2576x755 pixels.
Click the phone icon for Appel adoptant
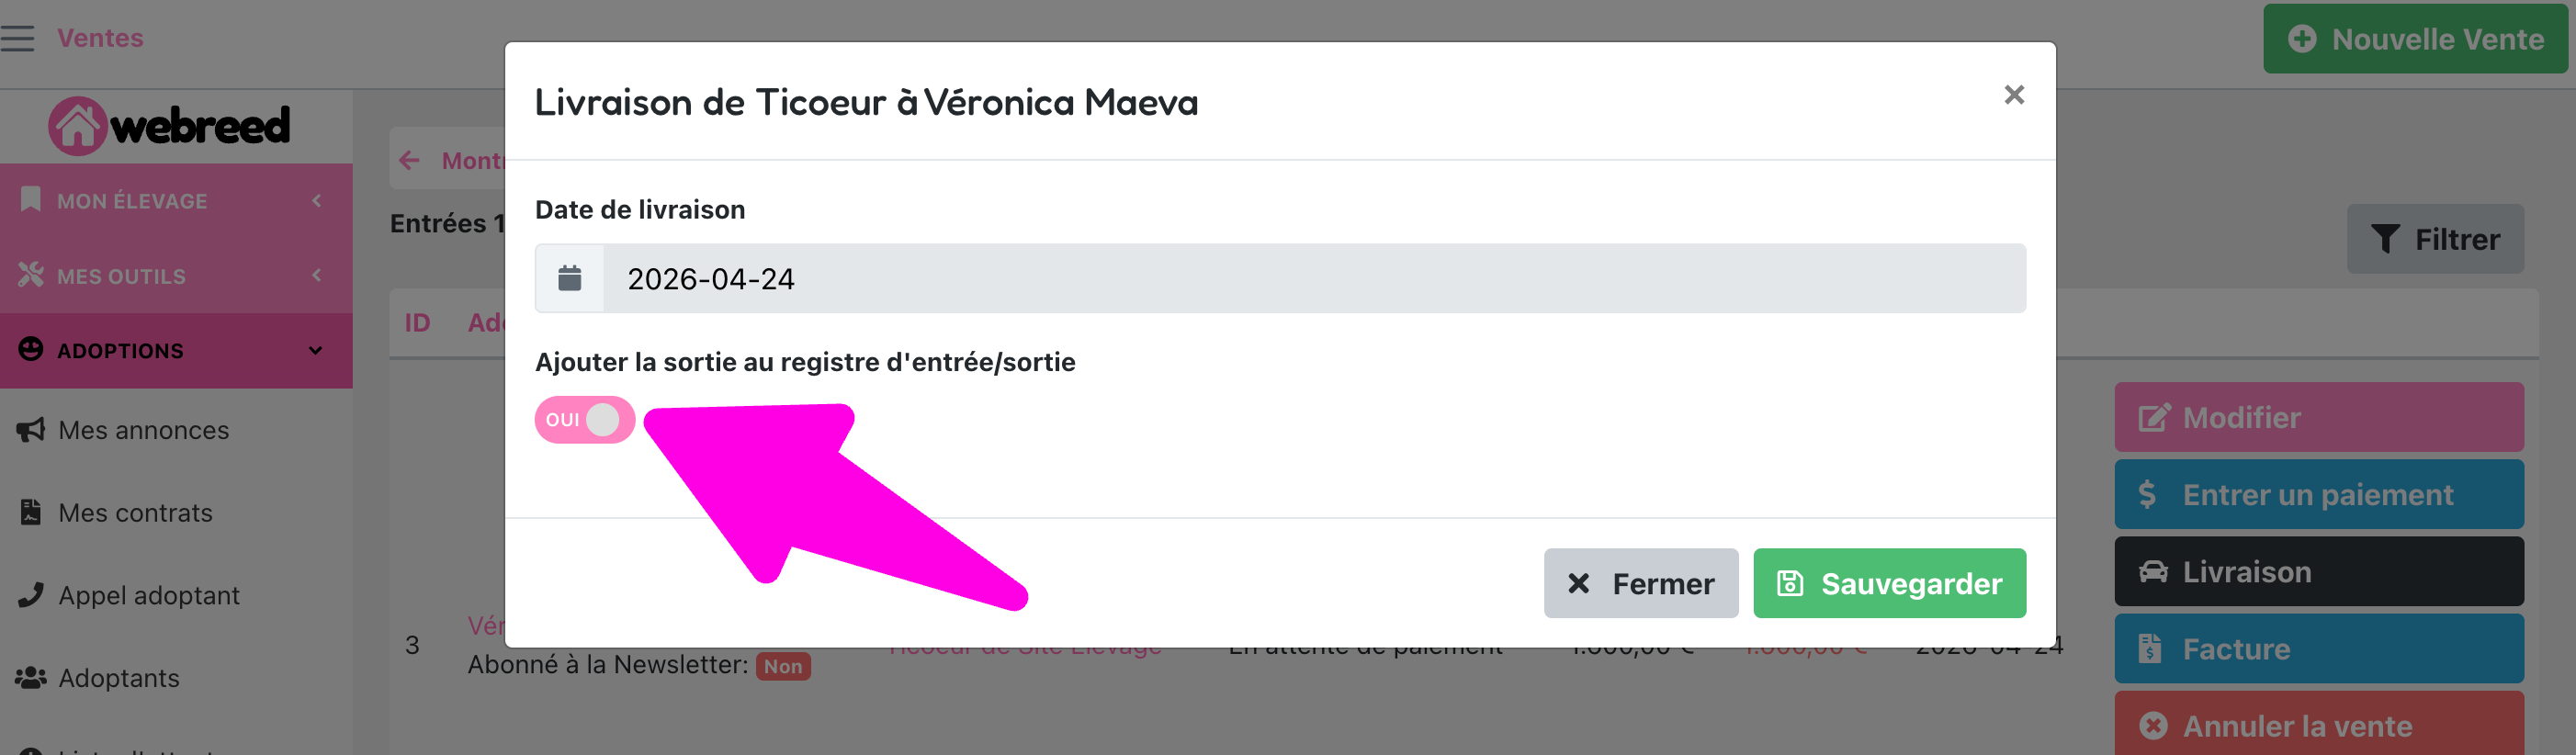(31, 595)
